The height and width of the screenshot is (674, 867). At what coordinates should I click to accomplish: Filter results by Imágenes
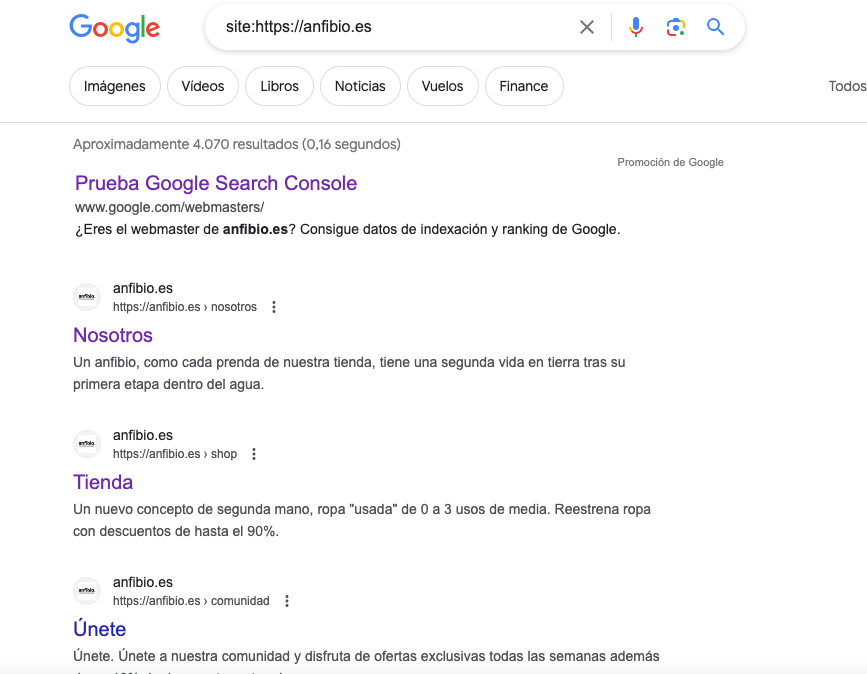[x=114, y=86]
